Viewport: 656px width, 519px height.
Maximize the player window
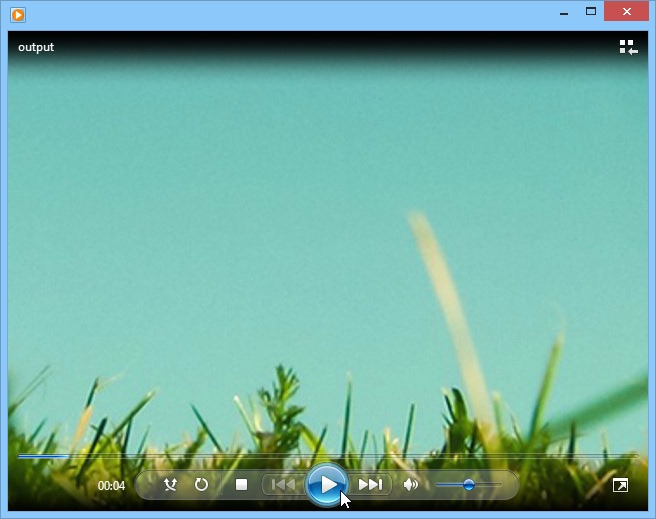[591, 12]
